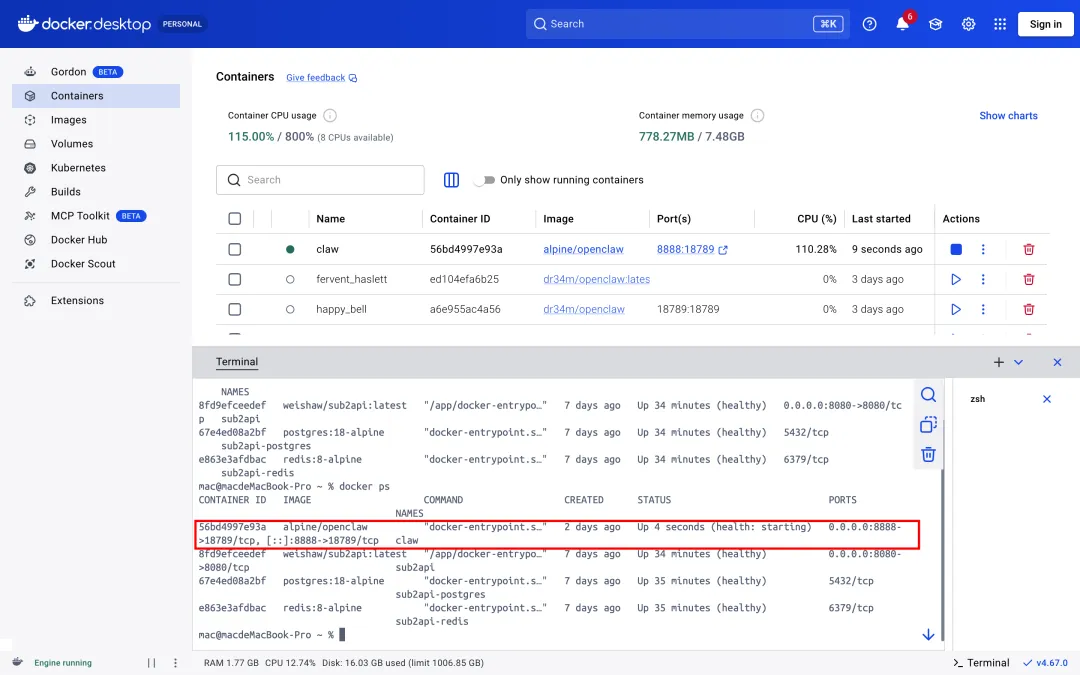The image size is (1080, 675).
Task: Click the Volumes sidebar icon
Action: [30, 144]
